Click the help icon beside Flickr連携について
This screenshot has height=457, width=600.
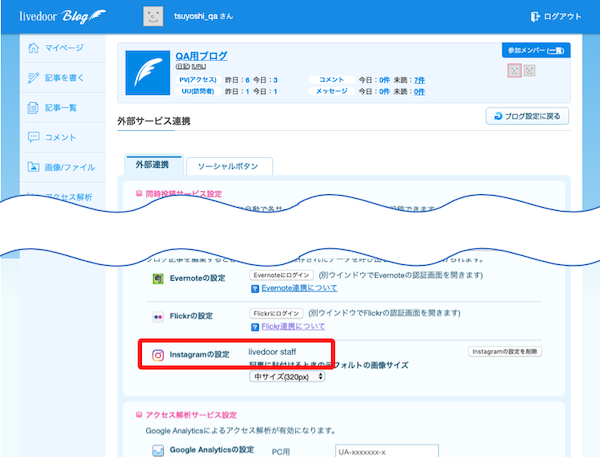(x=255, y=327)
